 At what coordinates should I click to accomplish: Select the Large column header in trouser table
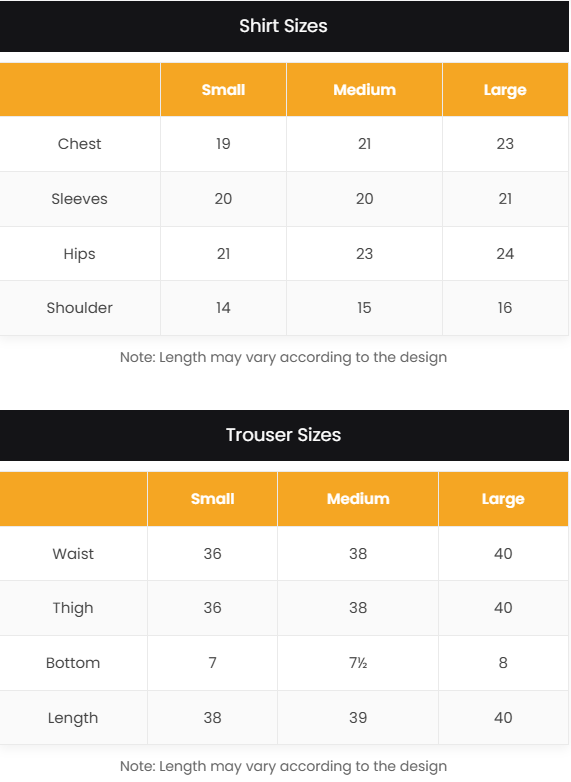[x=503, y=499]
